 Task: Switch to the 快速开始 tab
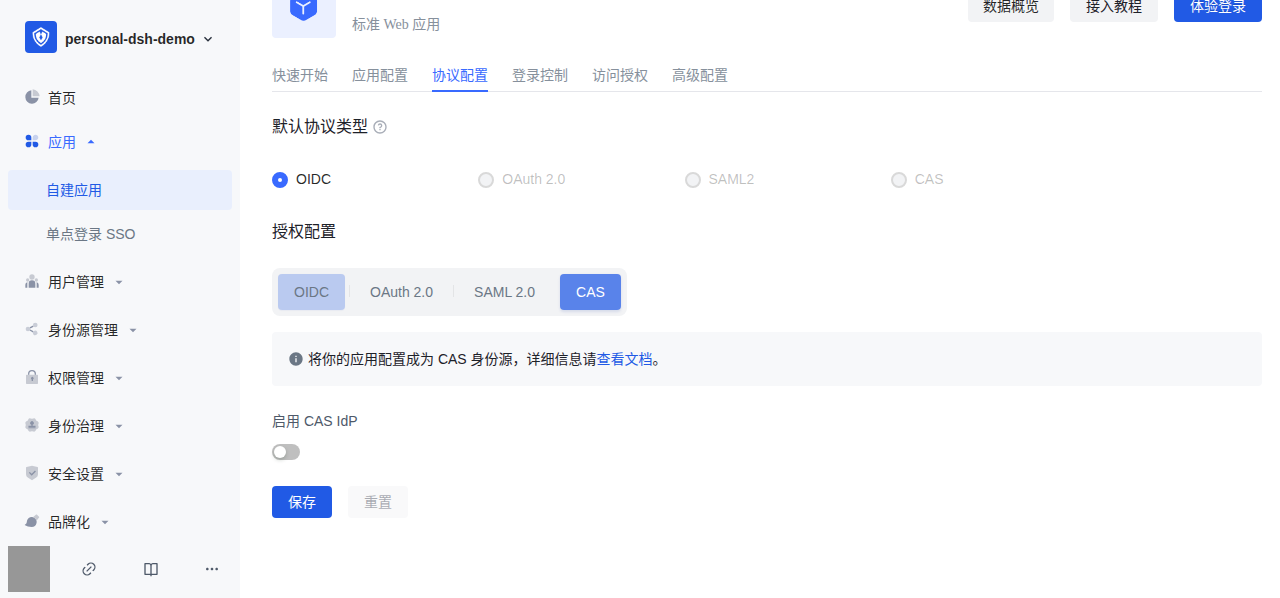[300, 75]
